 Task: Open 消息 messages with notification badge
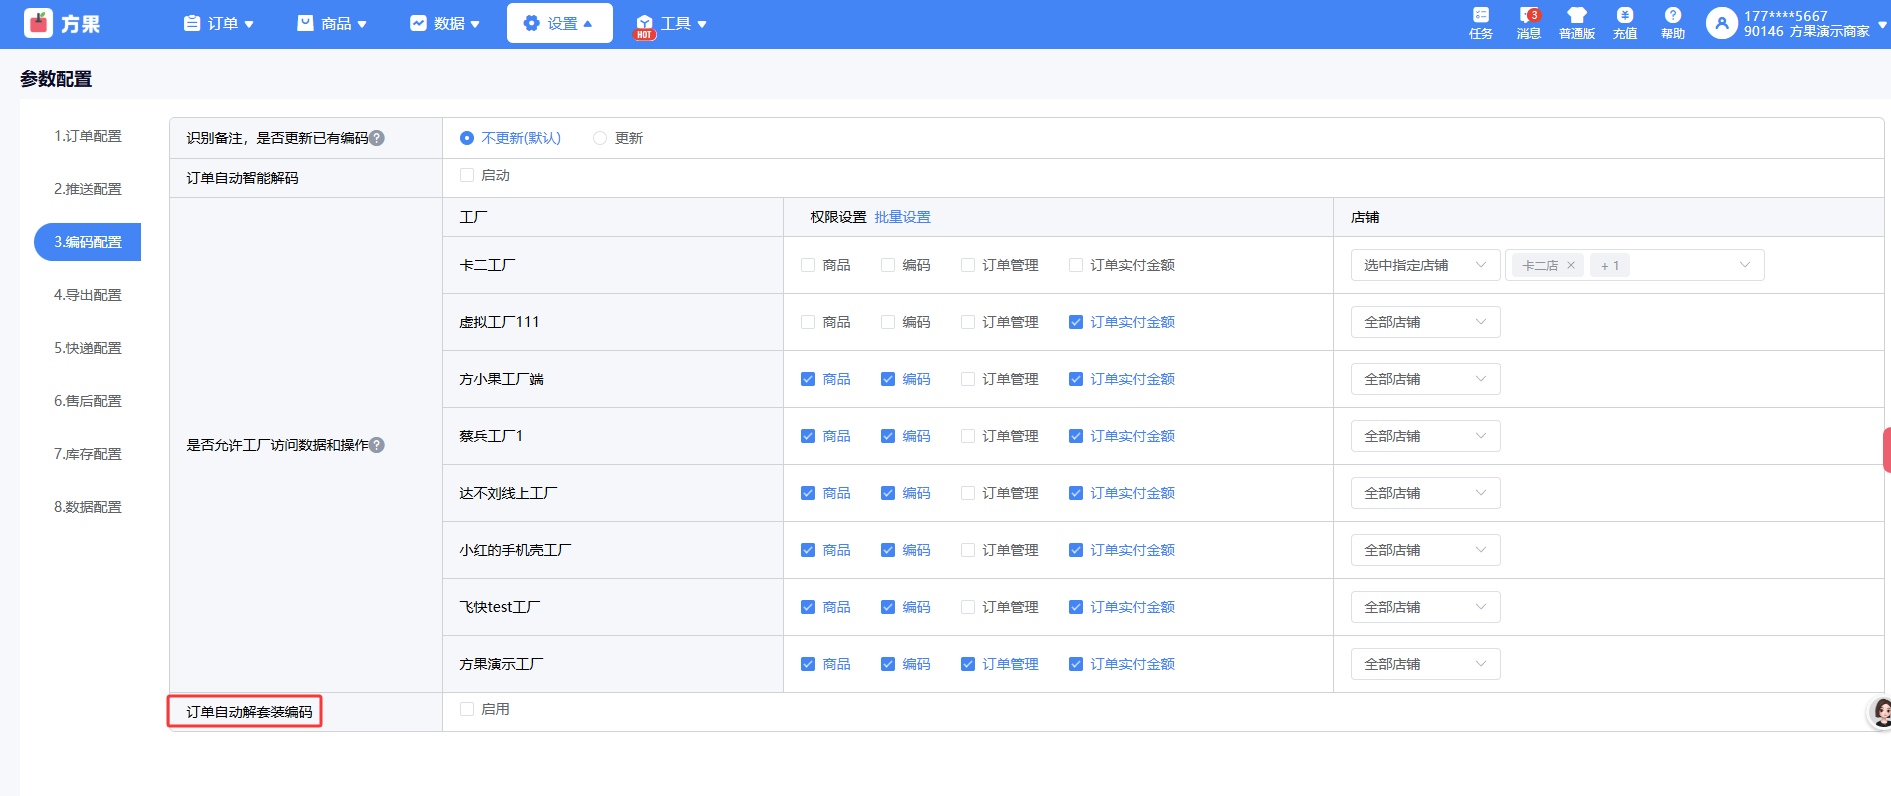1528,16
